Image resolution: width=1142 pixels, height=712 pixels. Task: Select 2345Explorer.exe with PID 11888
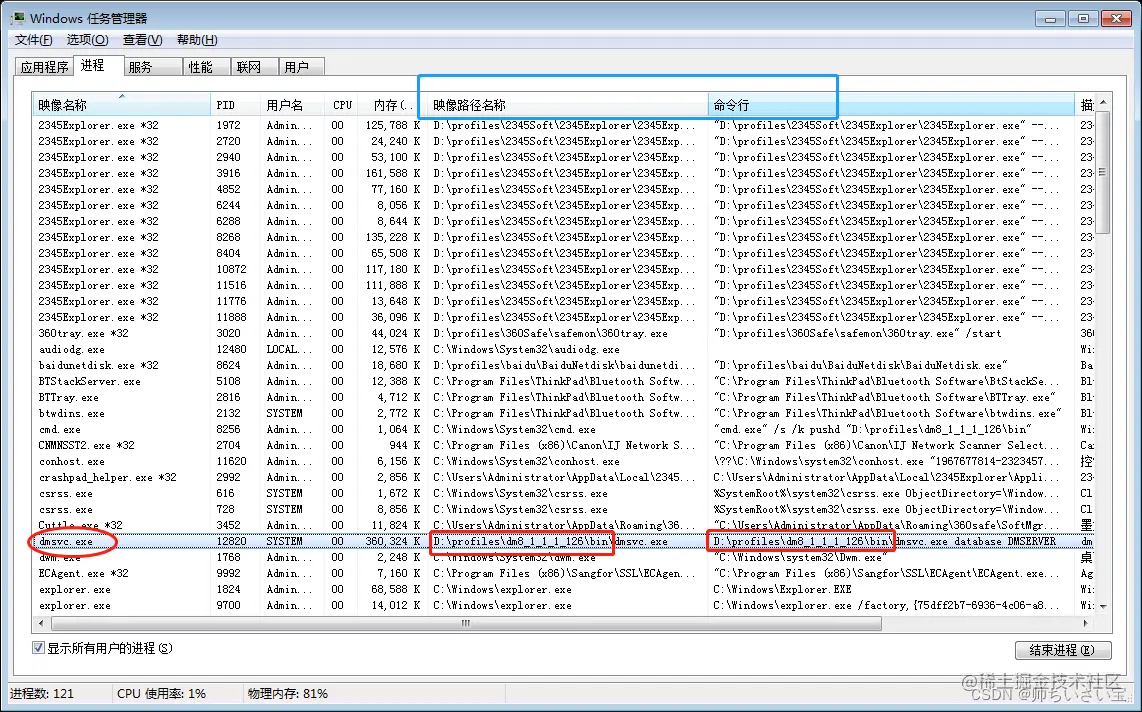pyautogui.click(x=564, y=317)
